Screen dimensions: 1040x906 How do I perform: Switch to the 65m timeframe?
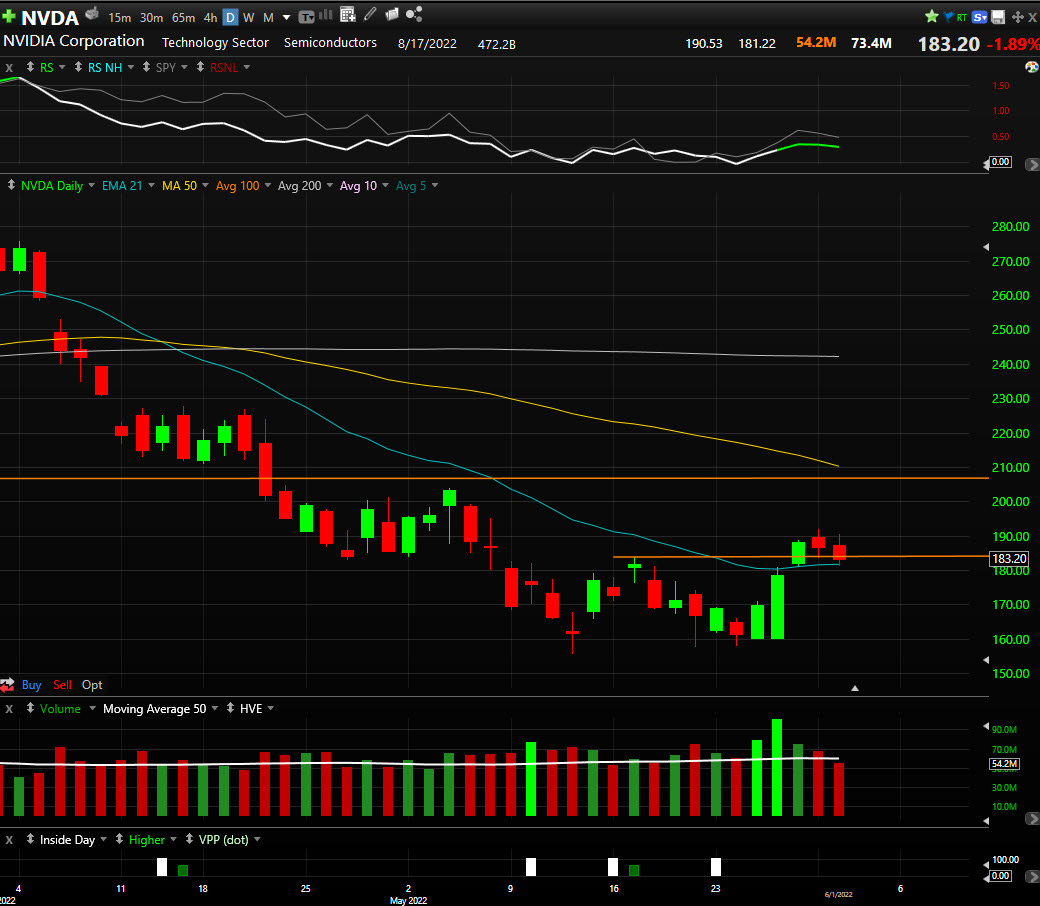tap(183, 18)
